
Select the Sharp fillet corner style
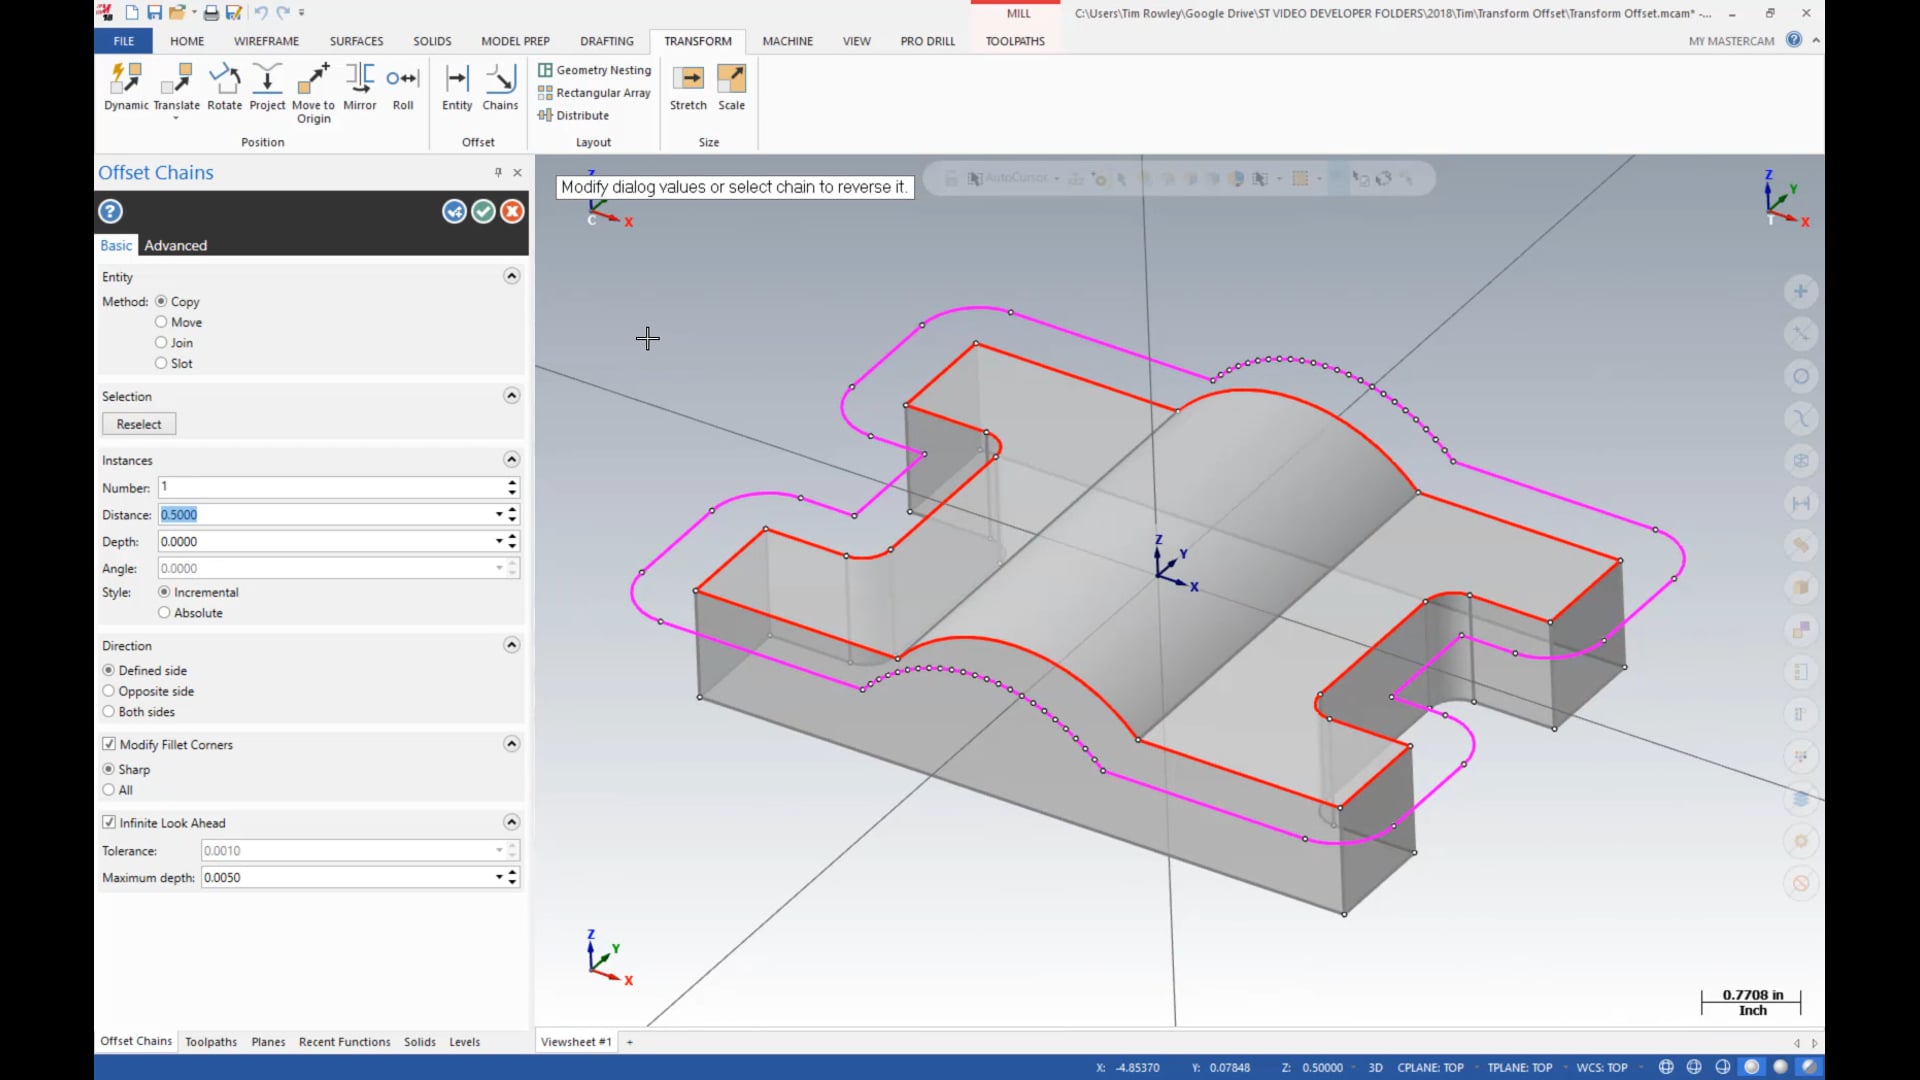click(109, 769)
